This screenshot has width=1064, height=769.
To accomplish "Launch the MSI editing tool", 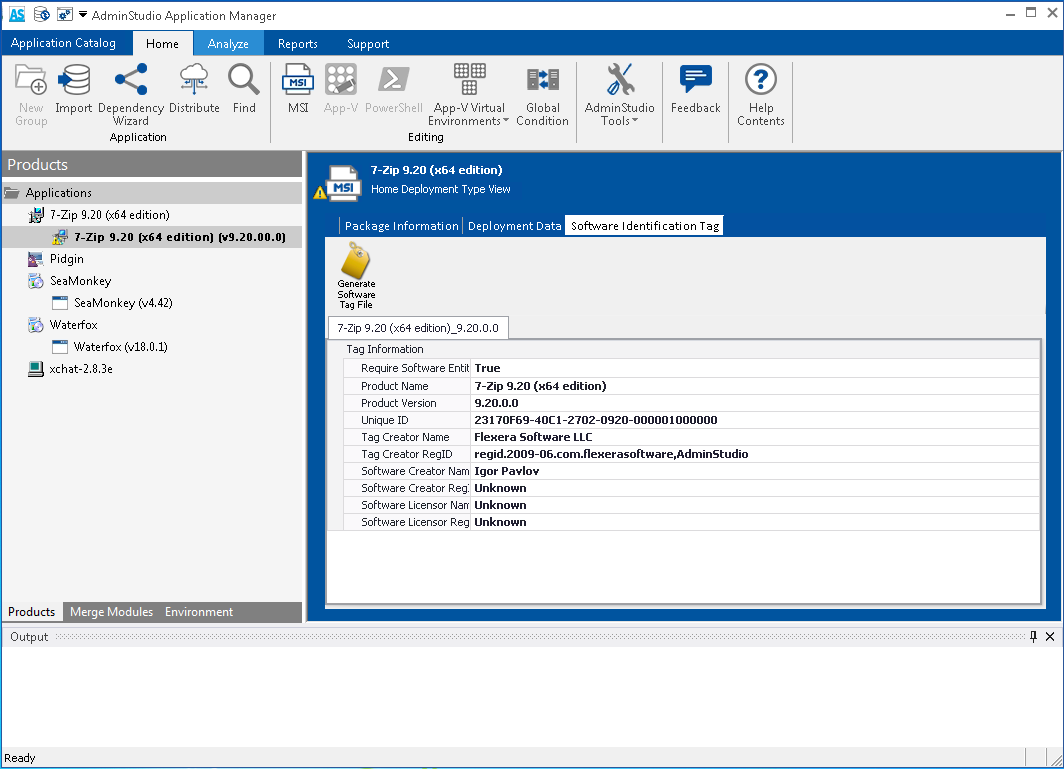I will pyautogui.click(x=298, y=89).
